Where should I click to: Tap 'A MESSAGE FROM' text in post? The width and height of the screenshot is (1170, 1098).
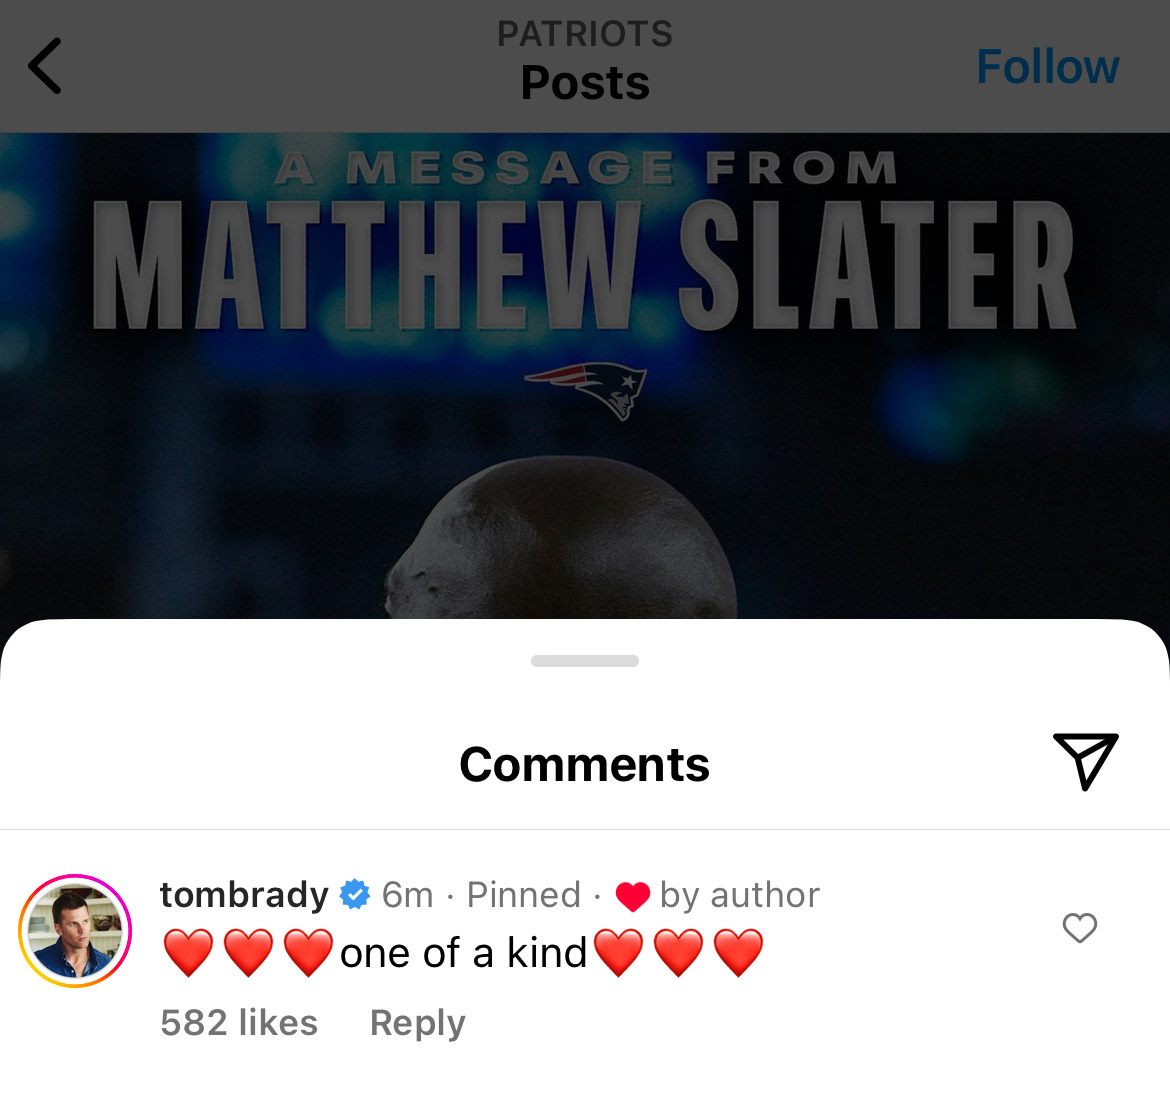(585, 167)
